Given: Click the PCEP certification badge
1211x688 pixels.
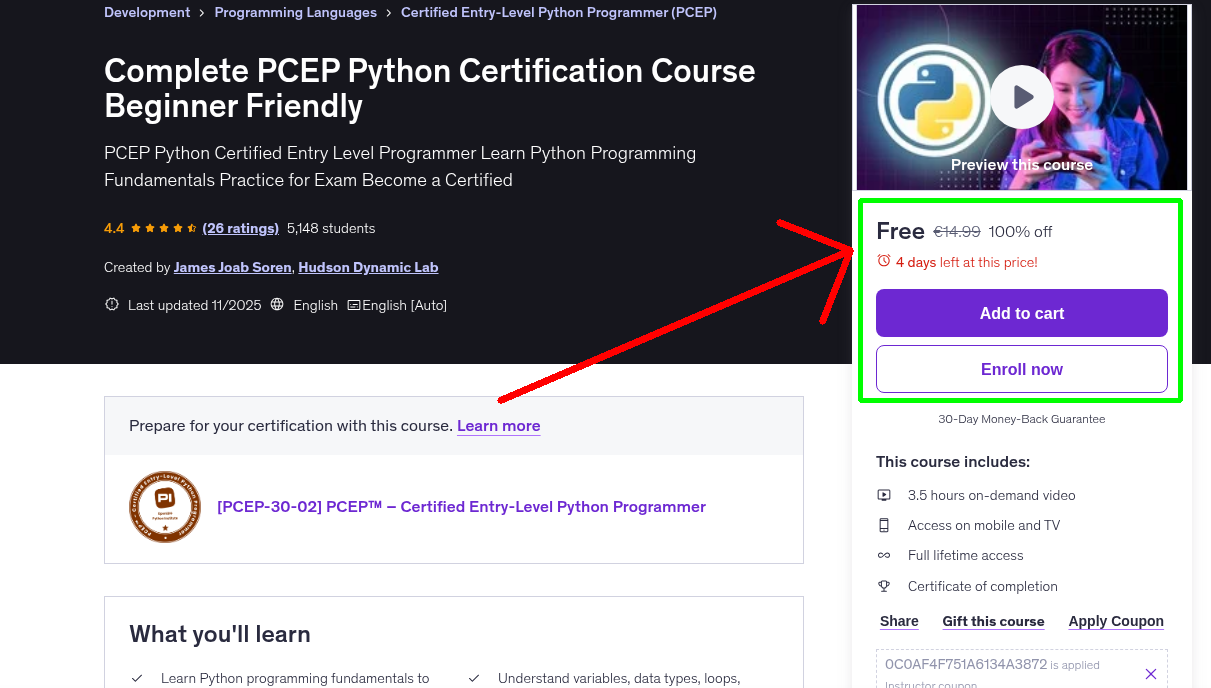Looking at the screenshot, I should (x=165, y=507).
